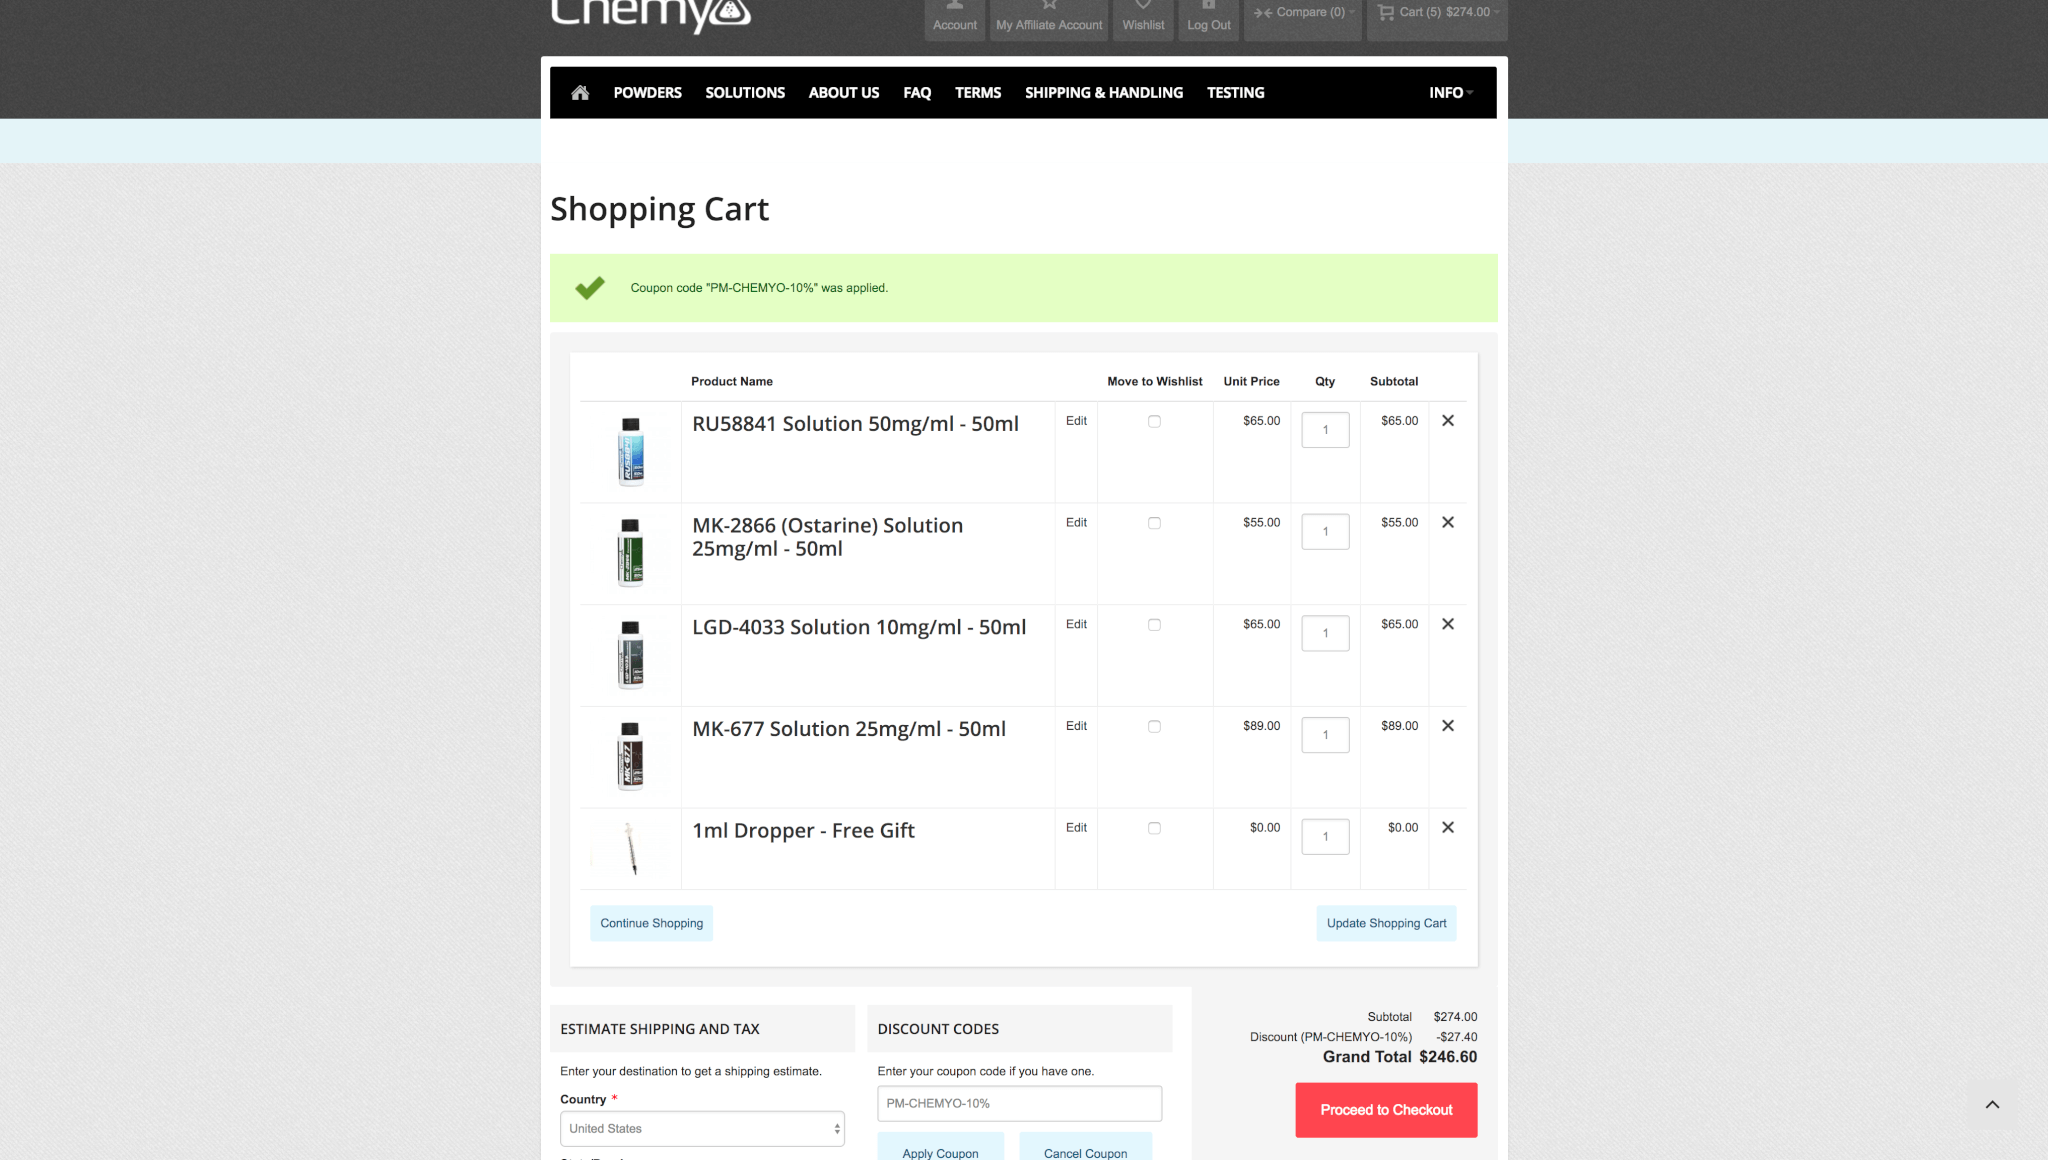The image size is (2048, 1160).
Task: Remove LGD-4033 Solution from cart
Action: (1447, 624)
